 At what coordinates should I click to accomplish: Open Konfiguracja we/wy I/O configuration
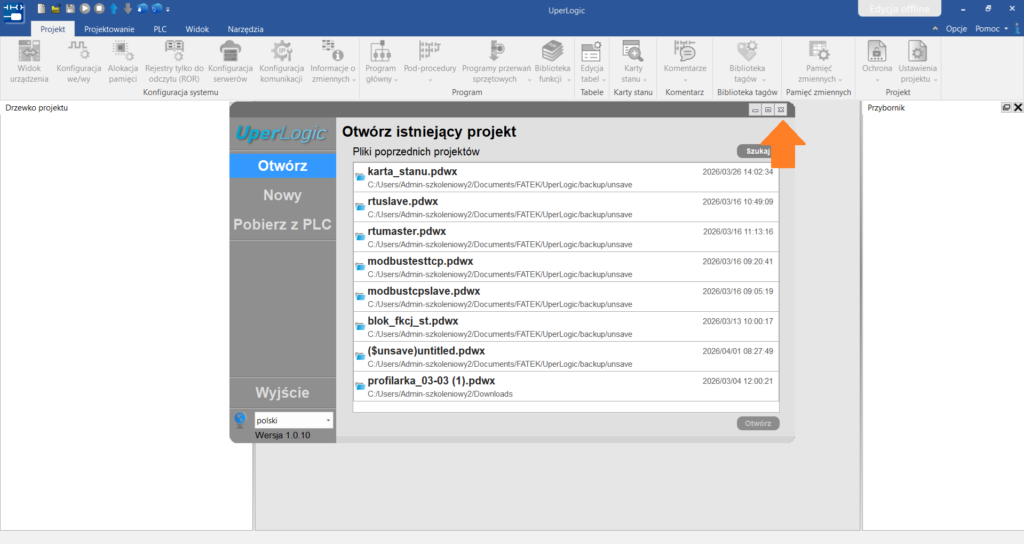[x=78, y=62]
